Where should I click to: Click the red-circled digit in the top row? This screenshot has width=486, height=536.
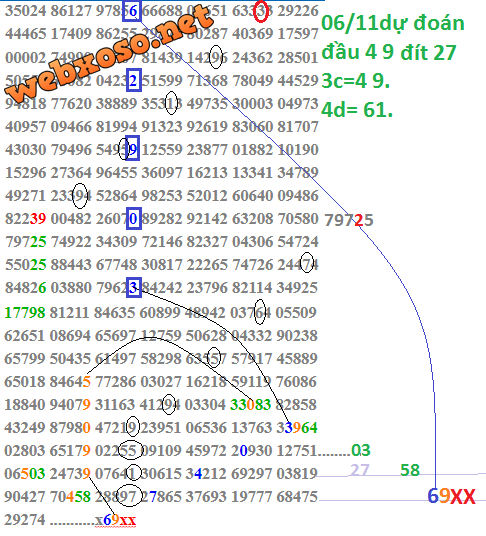(x=261, y=12)
